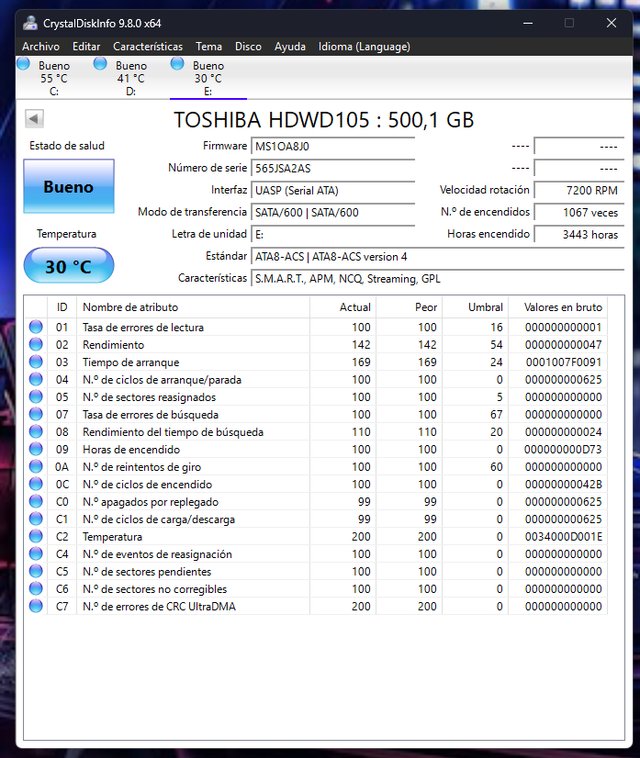This screenshot has width=640, height=758.
Task: Click raw value 000000000D73
Action: (x=563, y=449)
